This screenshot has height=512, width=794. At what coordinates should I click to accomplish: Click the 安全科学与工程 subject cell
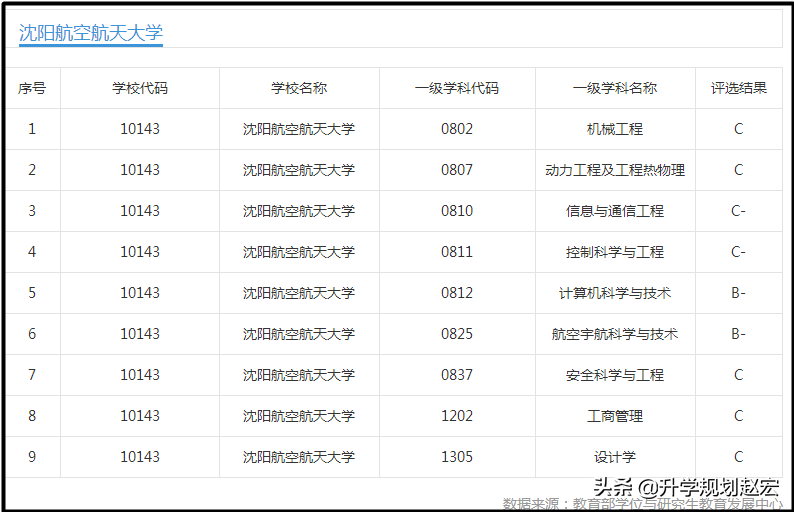pyautogui.click(x=615, y=375)
